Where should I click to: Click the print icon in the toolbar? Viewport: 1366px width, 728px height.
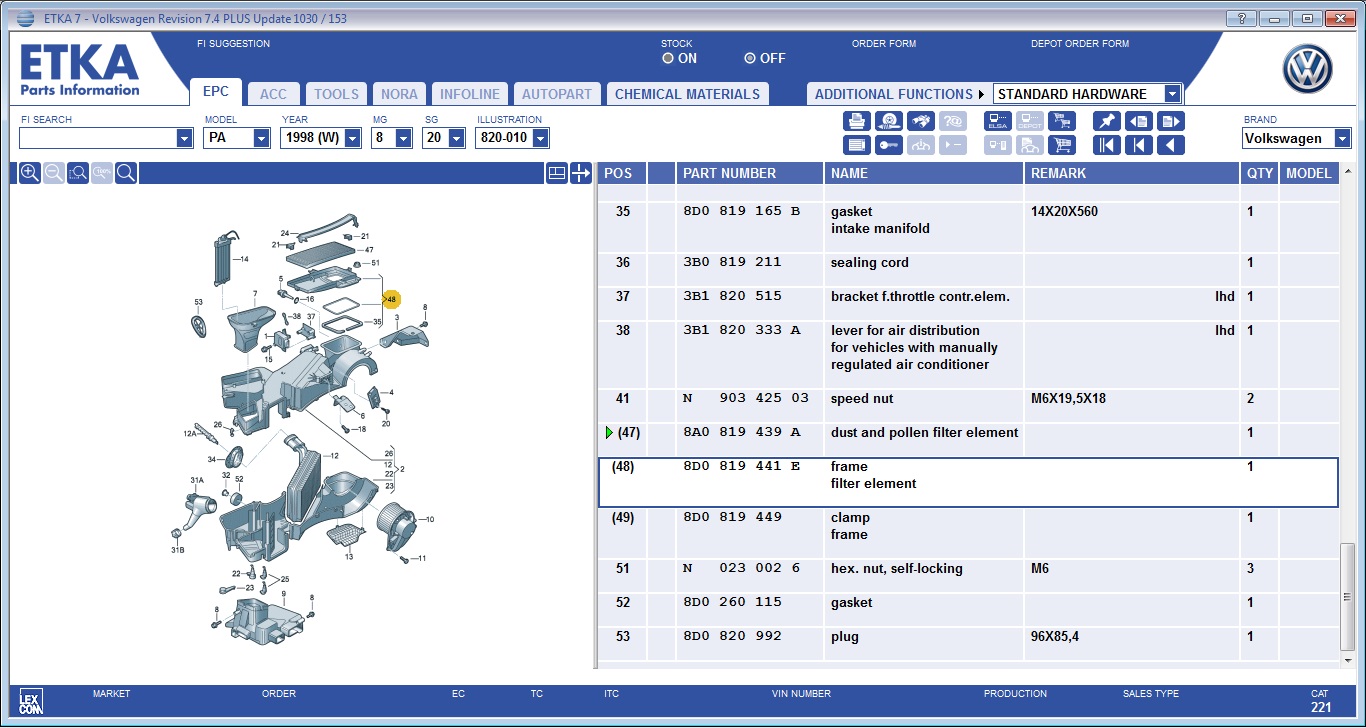[x=857, y=121]
